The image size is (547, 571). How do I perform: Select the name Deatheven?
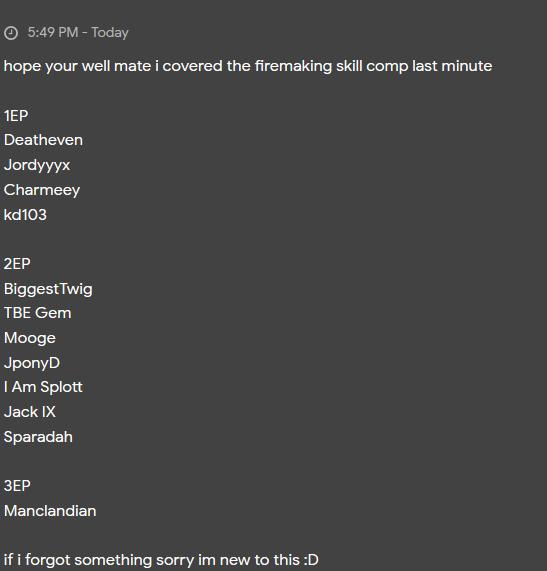click(43, 140)
